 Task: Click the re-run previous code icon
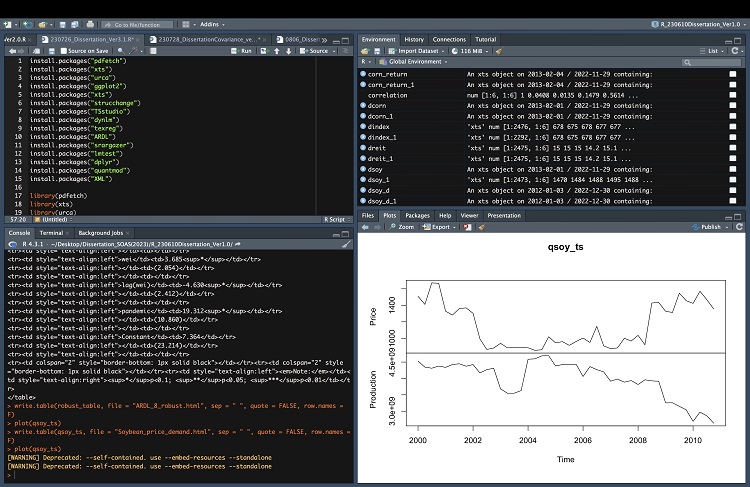coord(263,50)
